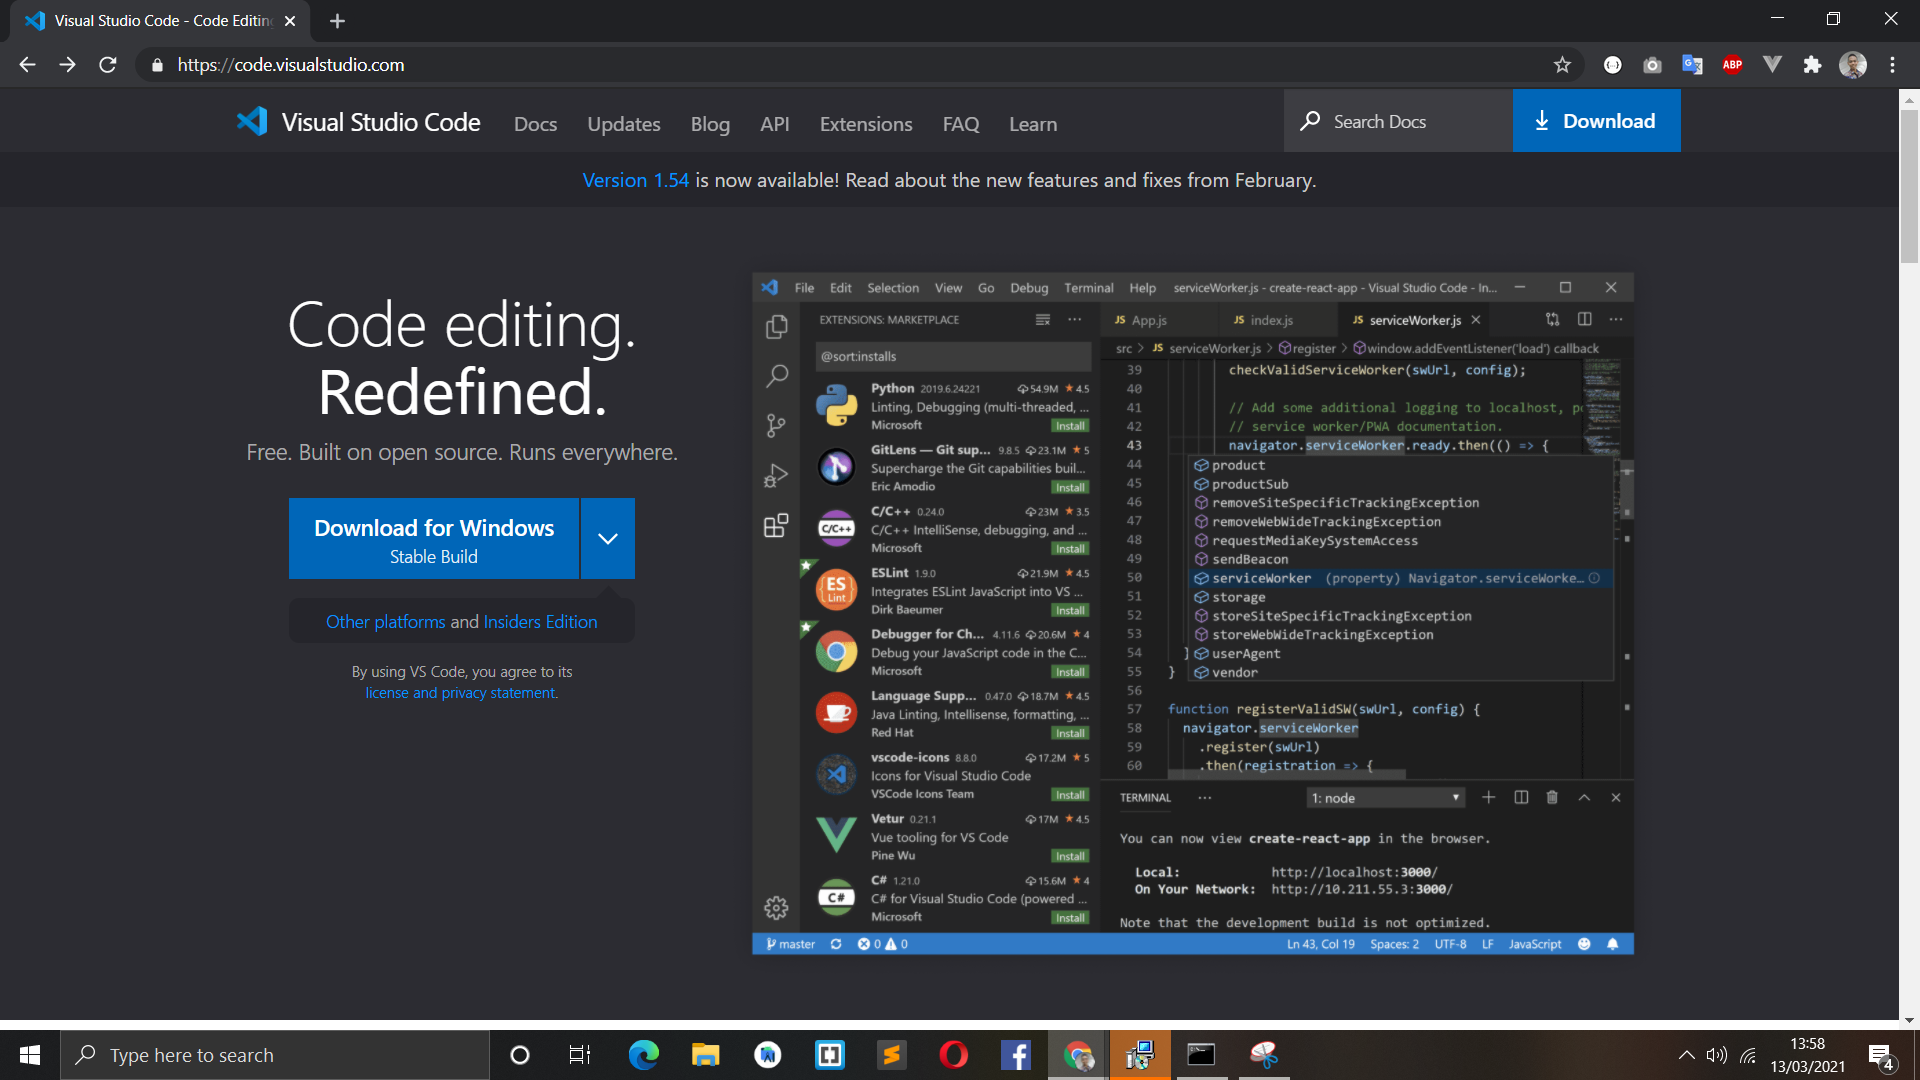This screenshot has width=1920, height=1080.
Task: Click the feedback smiley in the status bar
Action: click(x=1583, y=943)
